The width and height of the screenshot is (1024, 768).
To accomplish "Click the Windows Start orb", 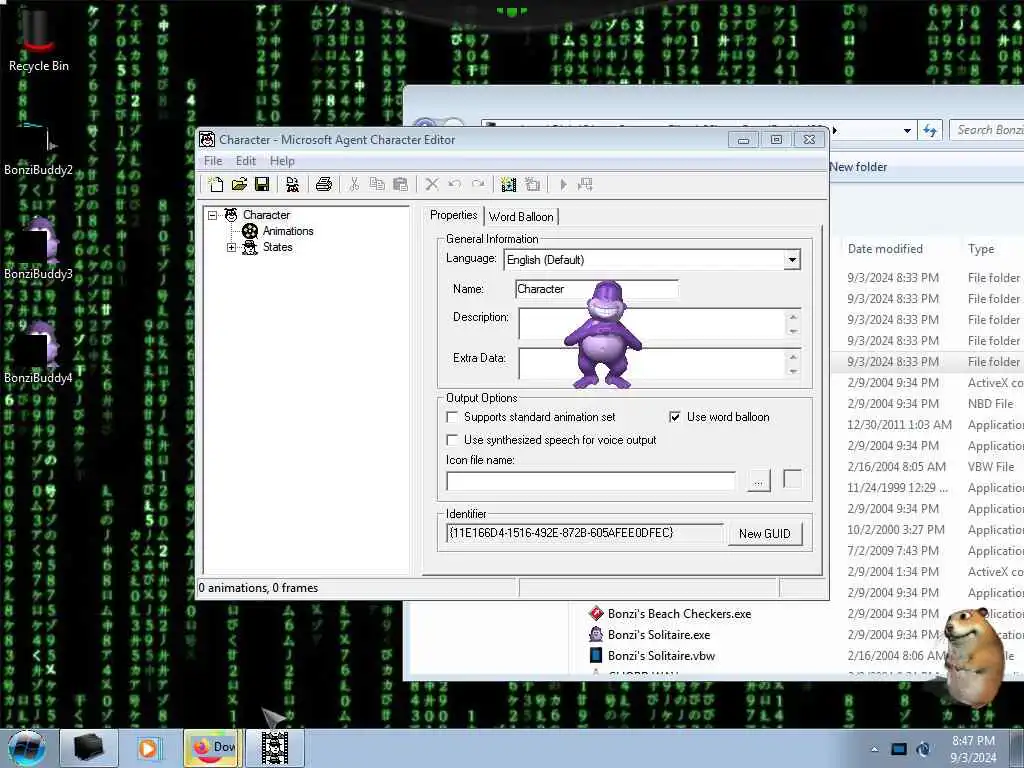I will [27, 748].
